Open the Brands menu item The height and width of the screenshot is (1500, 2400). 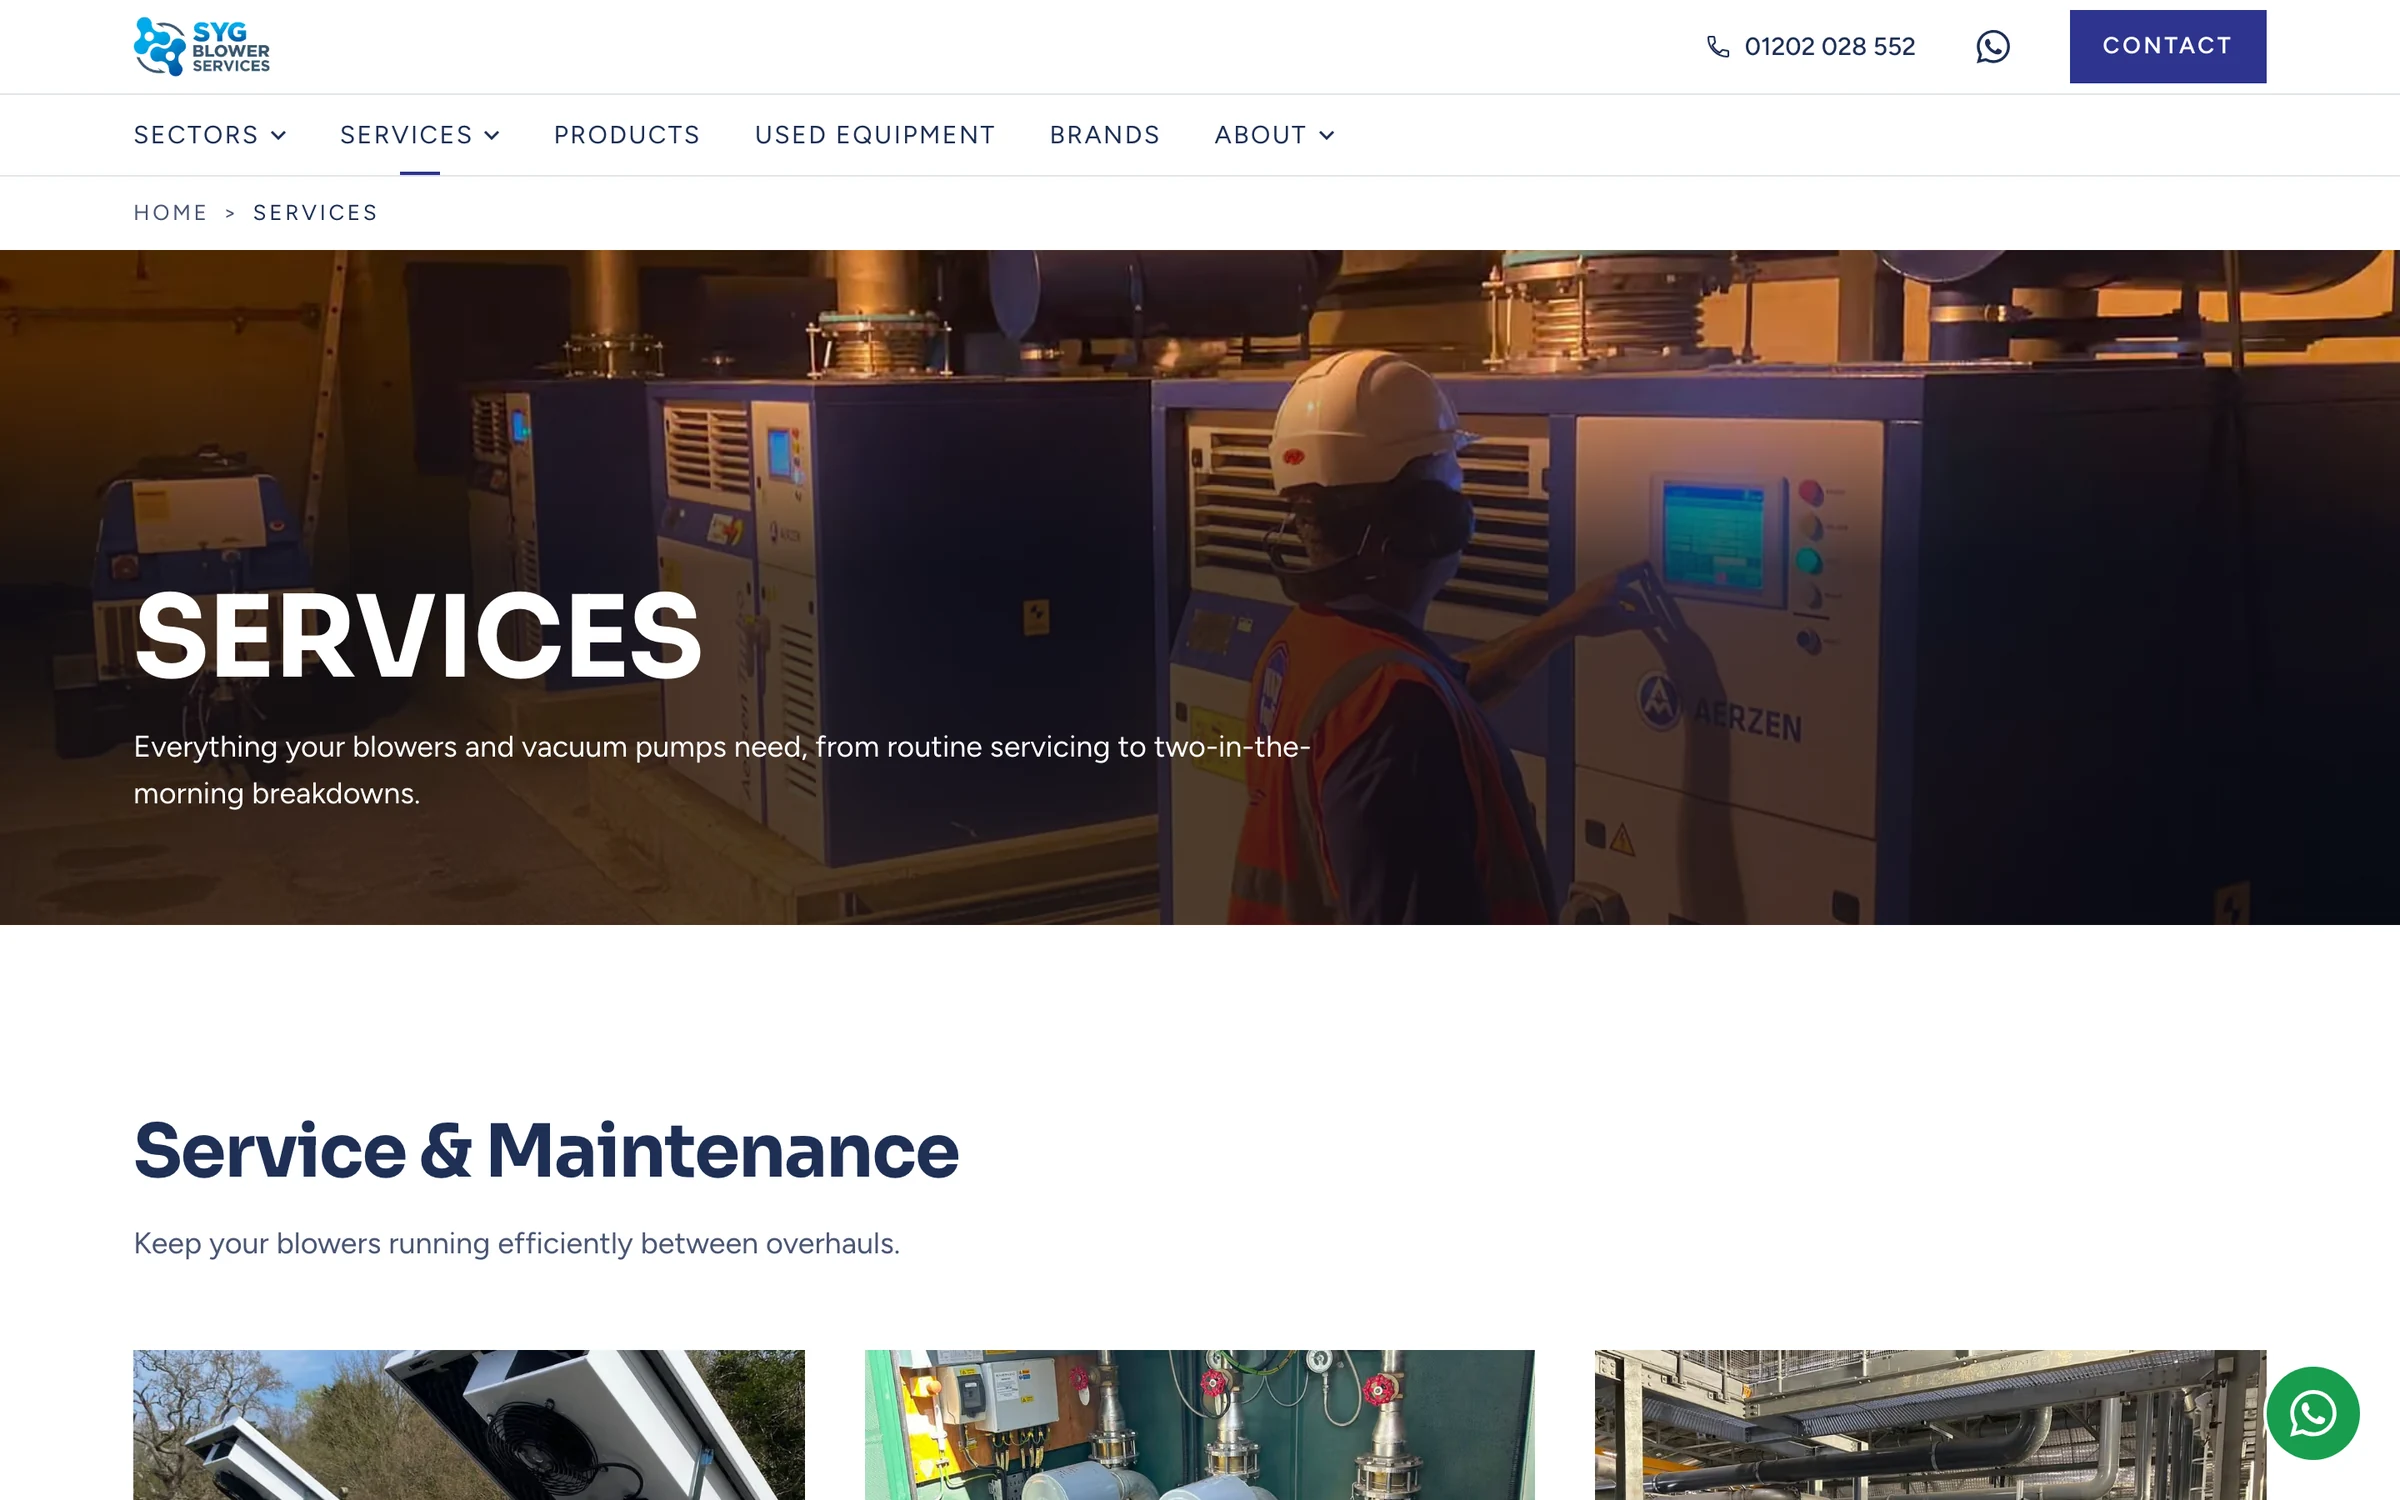pos(1104,135)
